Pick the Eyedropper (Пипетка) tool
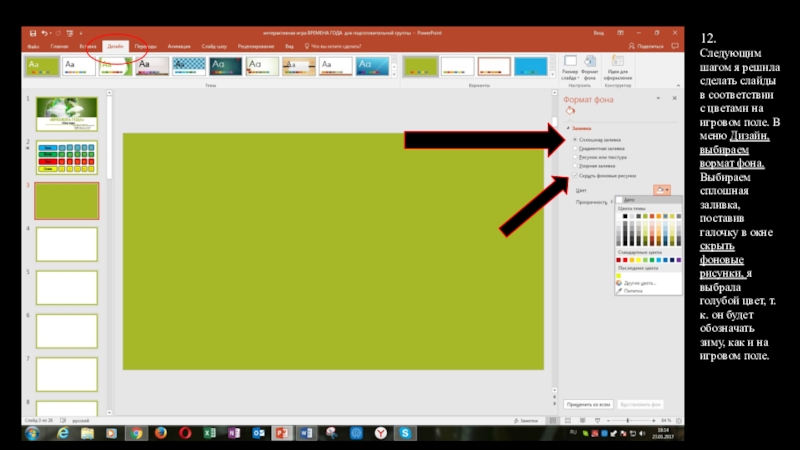Viewport: 800px width, 450px height. click(x=633, y=290)
